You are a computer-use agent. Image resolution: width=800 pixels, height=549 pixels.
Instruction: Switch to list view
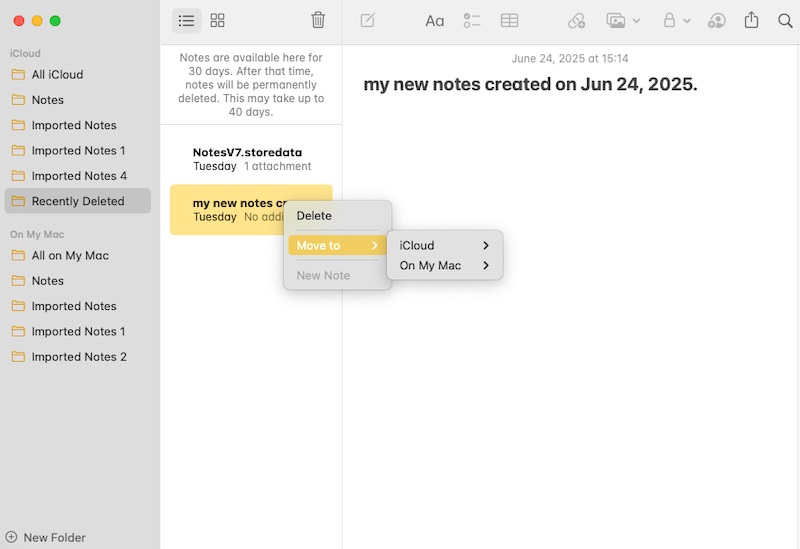tap(186, 21)
